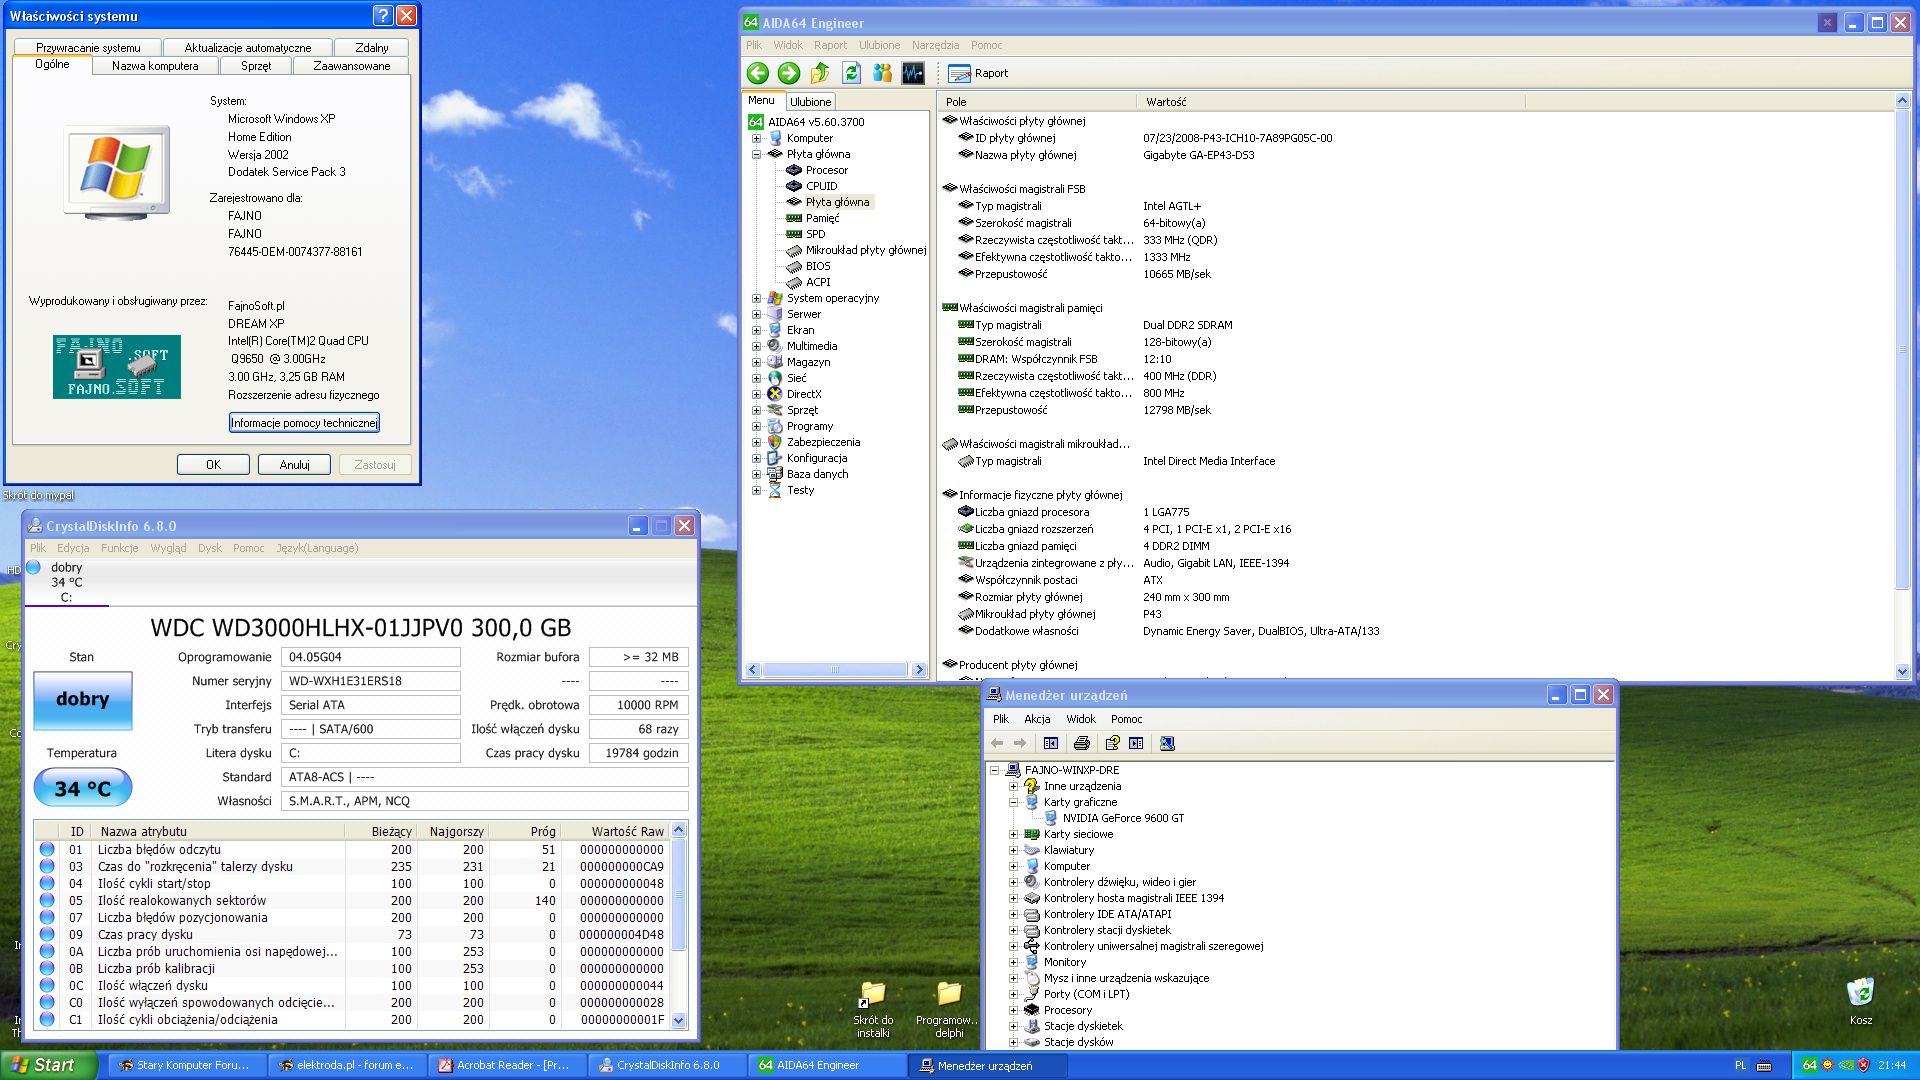This screenshot has width=1920, height=1080.
Task: Open AIDA64 favorites users icon
Action: 882,73
